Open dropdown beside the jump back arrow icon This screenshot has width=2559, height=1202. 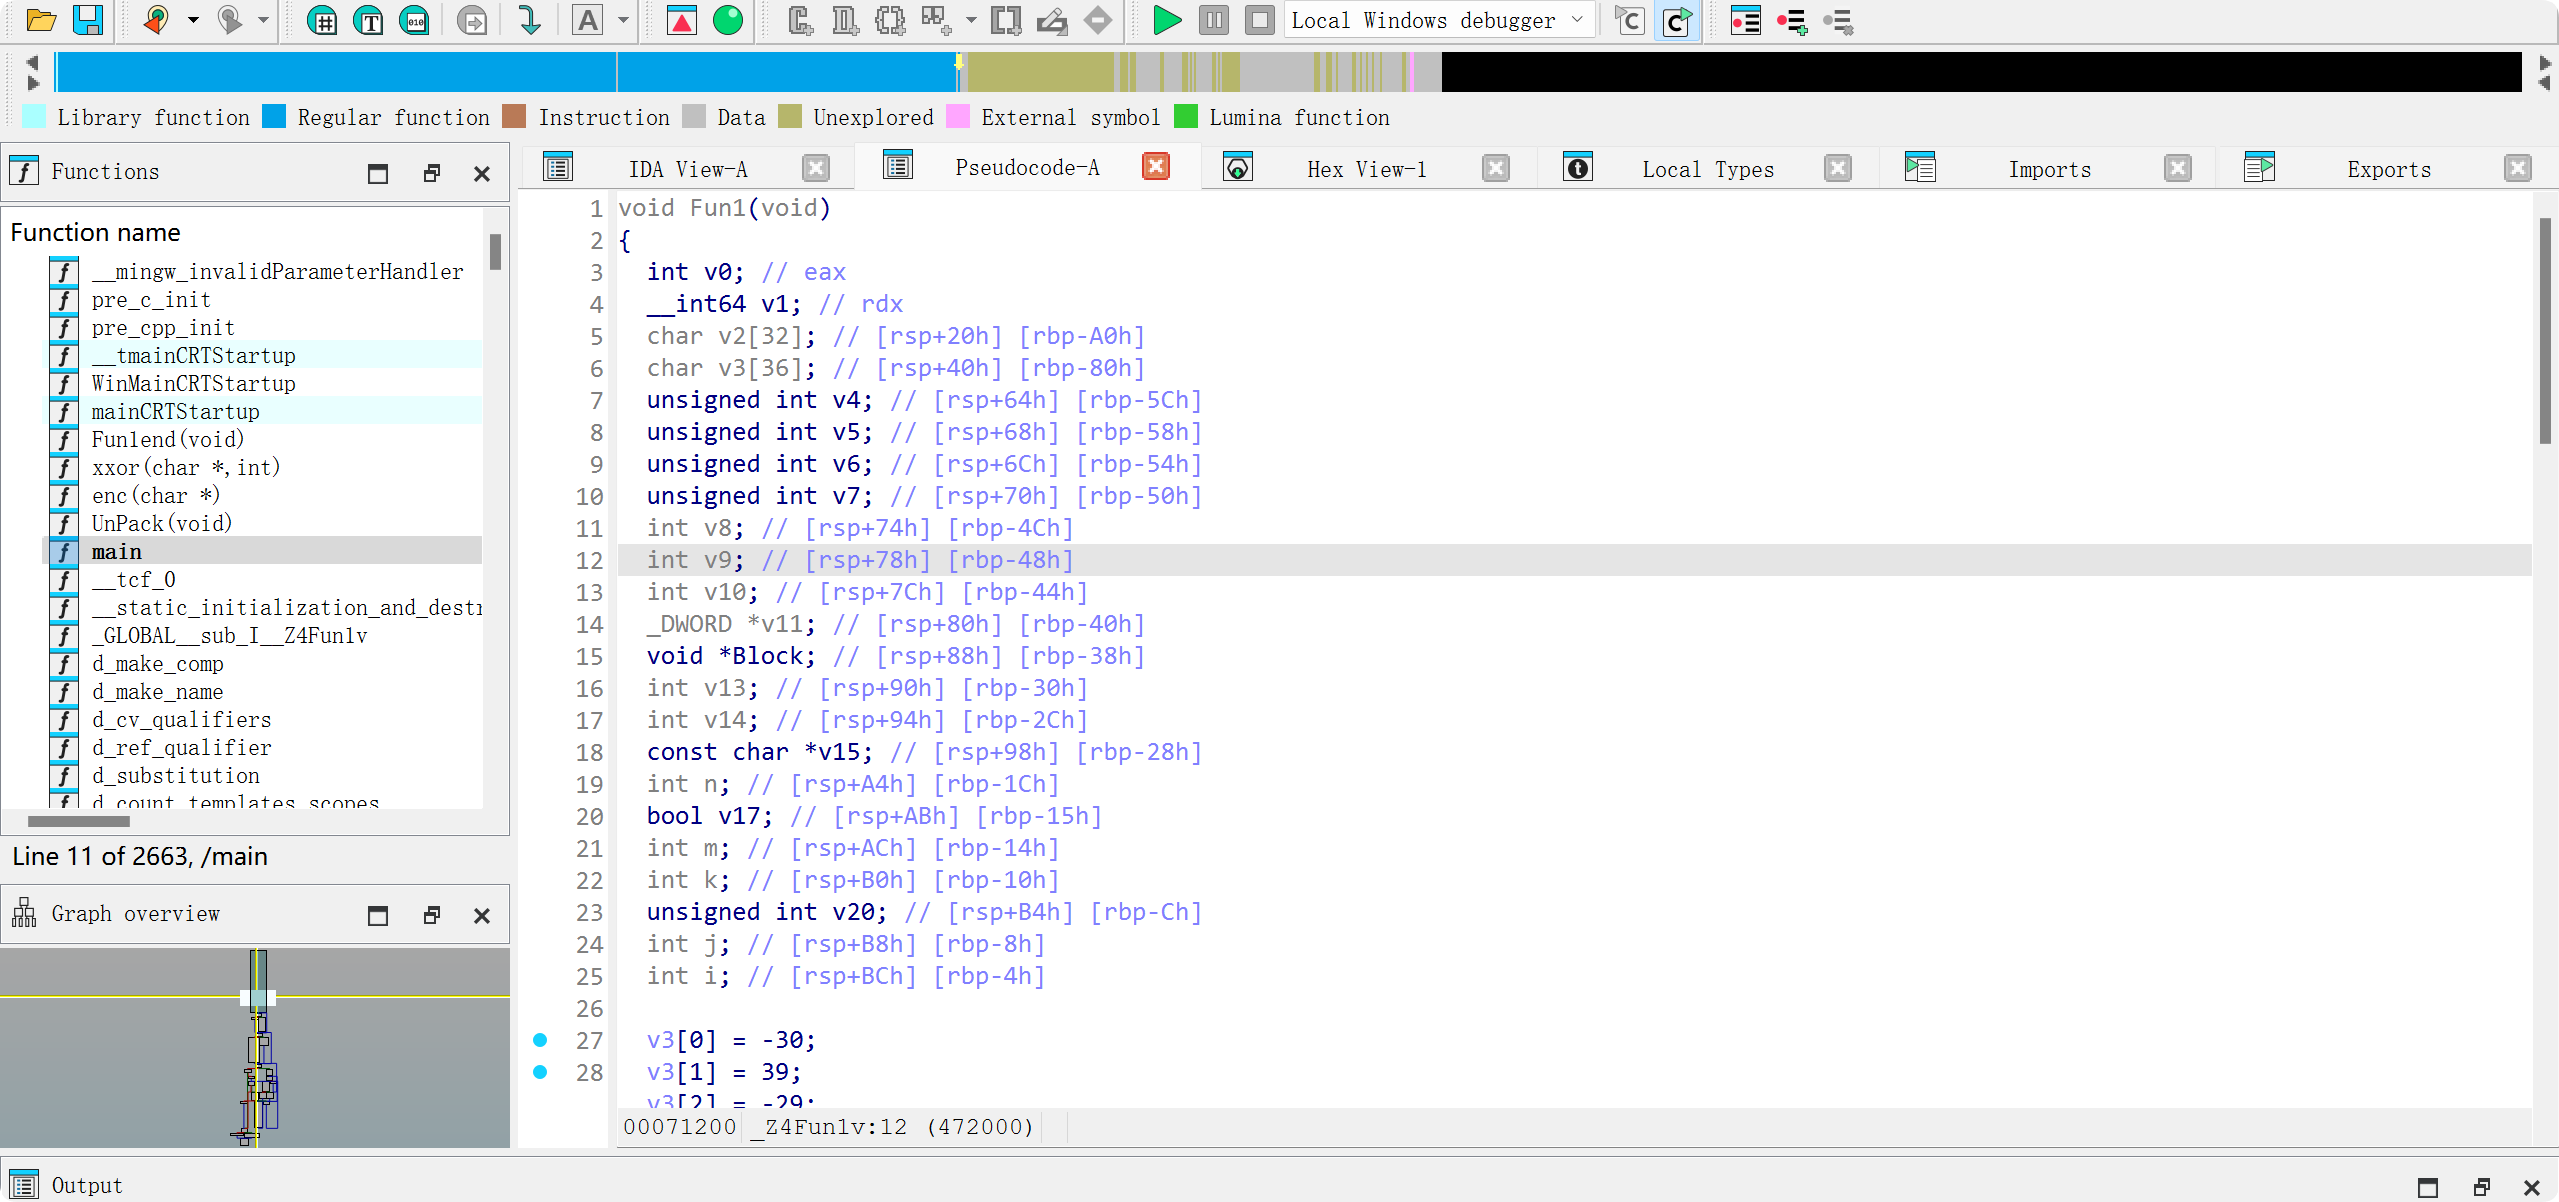pyautogui.click(x=193, y=20)
